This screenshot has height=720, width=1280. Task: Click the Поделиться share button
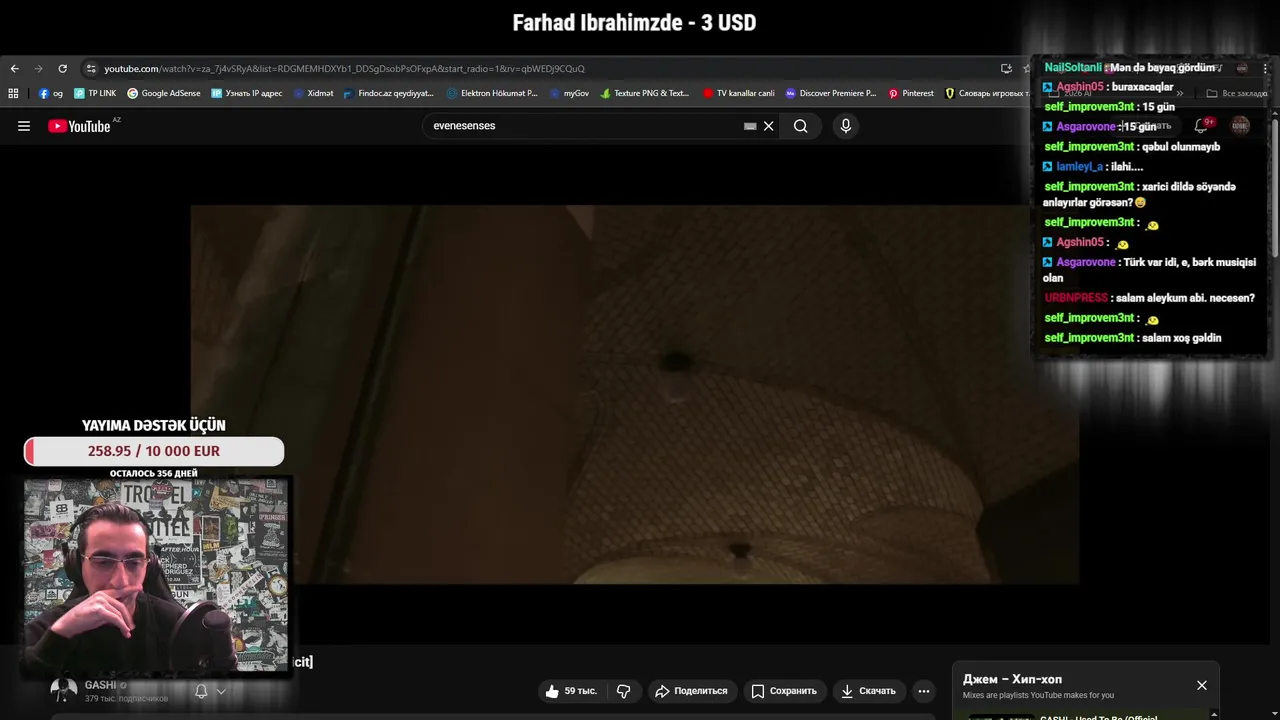click(691, 691)
